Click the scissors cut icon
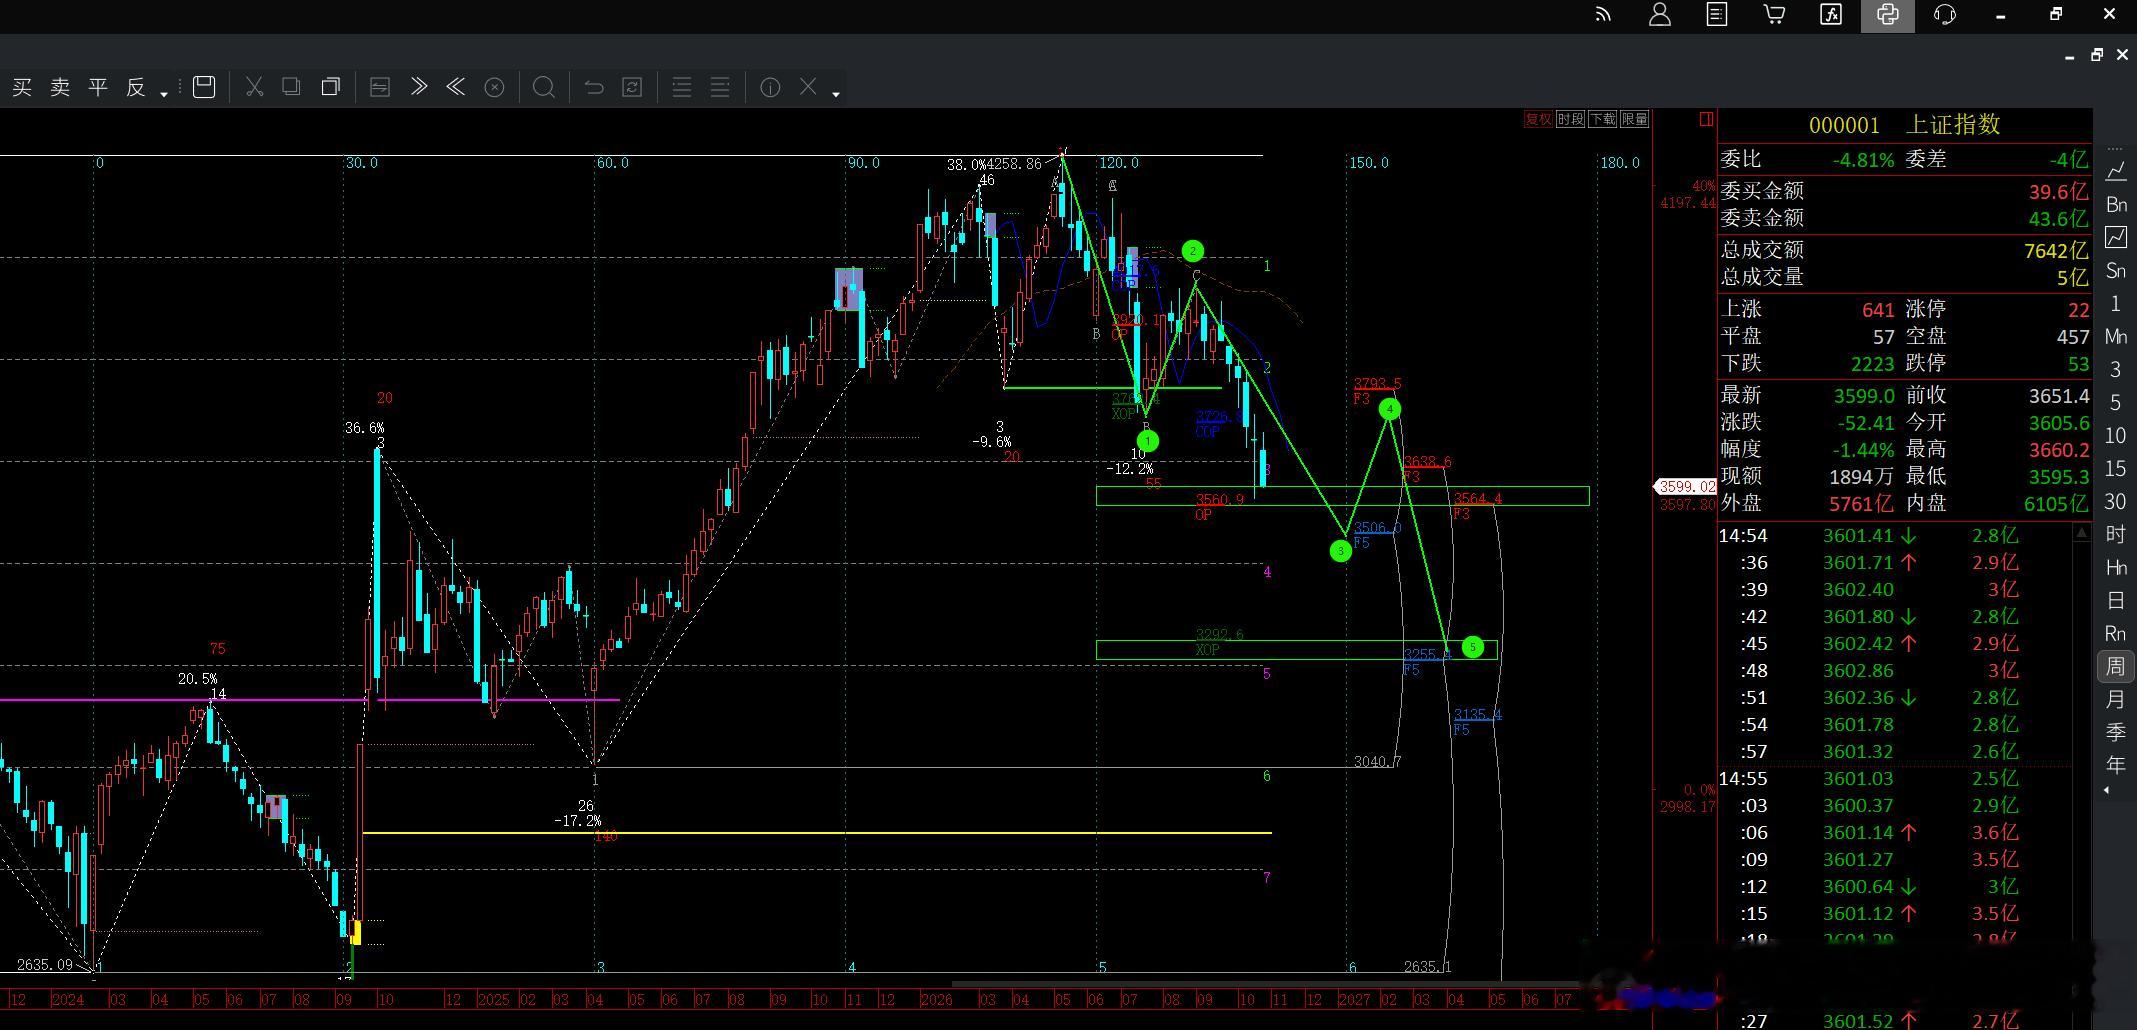Image resolution: width=2137 pixels, height=1030 pixels. click(x=254, y=87)
